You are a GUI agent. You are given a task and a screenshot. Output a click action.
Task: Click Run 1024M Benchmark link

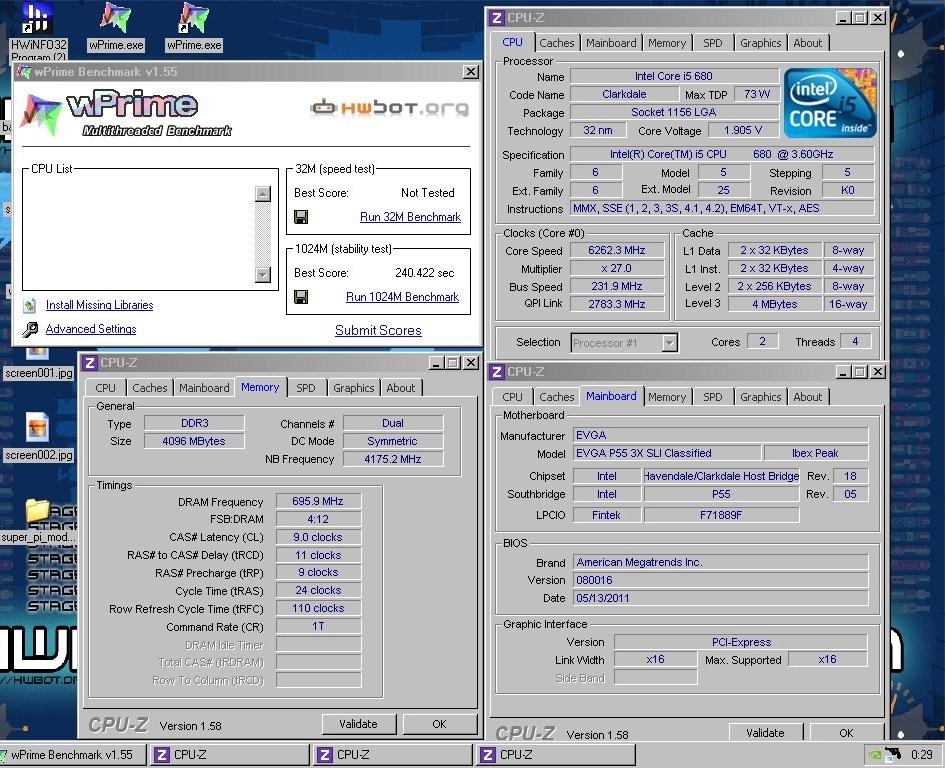point(403,297)
